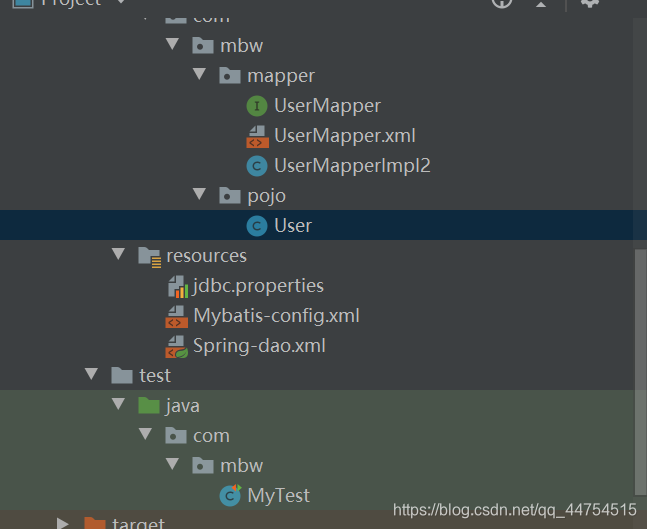Click the jdbc.properties file icon

(178, 287)
